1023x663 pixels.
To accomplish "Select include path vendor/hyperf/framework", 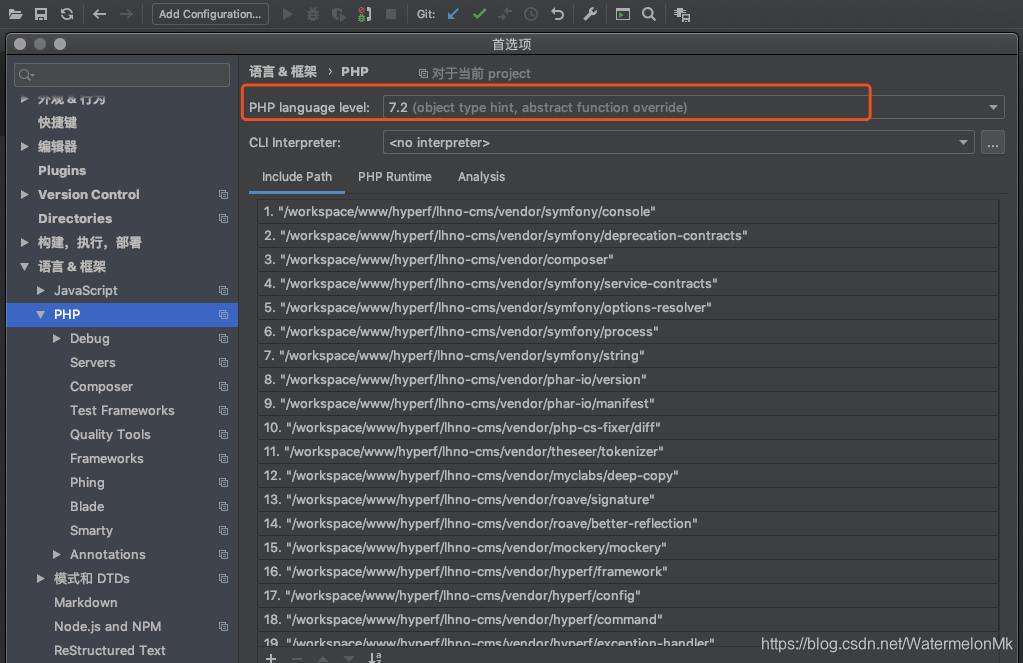I will pos(628,572).
